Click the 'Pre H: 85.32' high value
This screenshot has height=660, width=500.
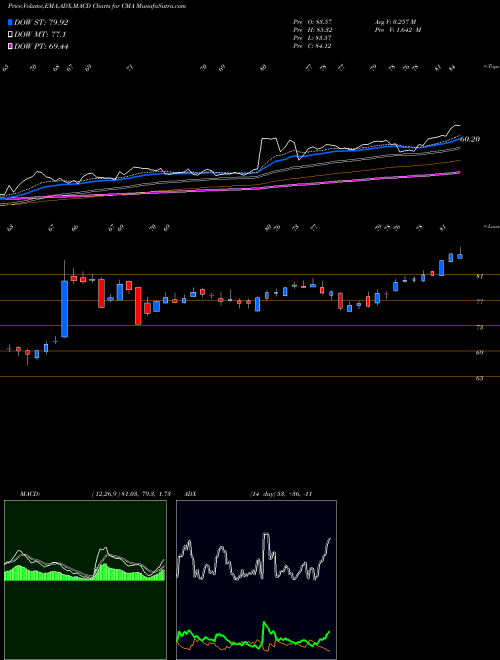[x=312, y=30]
